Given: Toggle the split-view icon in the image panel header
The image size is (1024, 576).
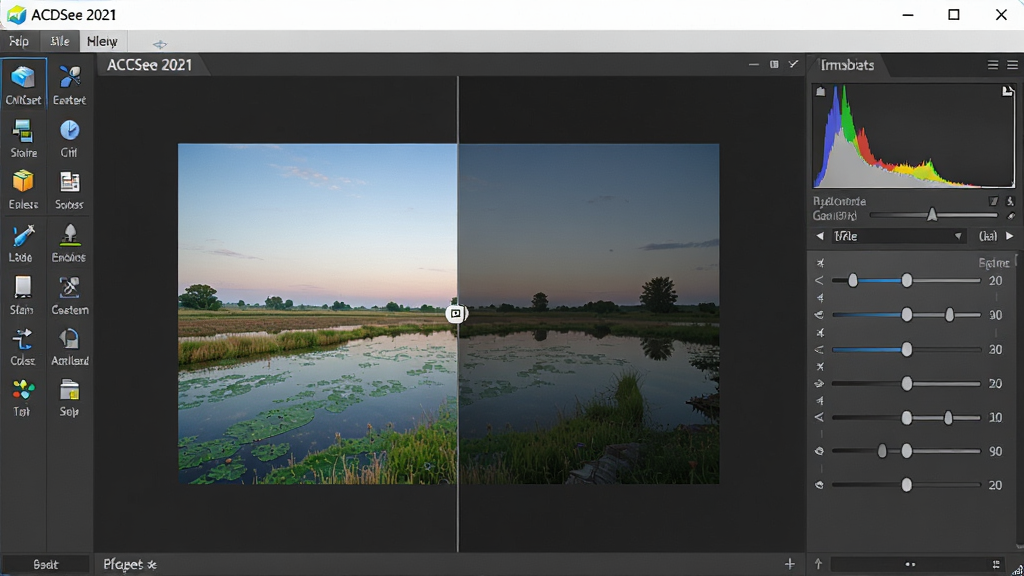Looking at the screenshot, I should (774, 64).
